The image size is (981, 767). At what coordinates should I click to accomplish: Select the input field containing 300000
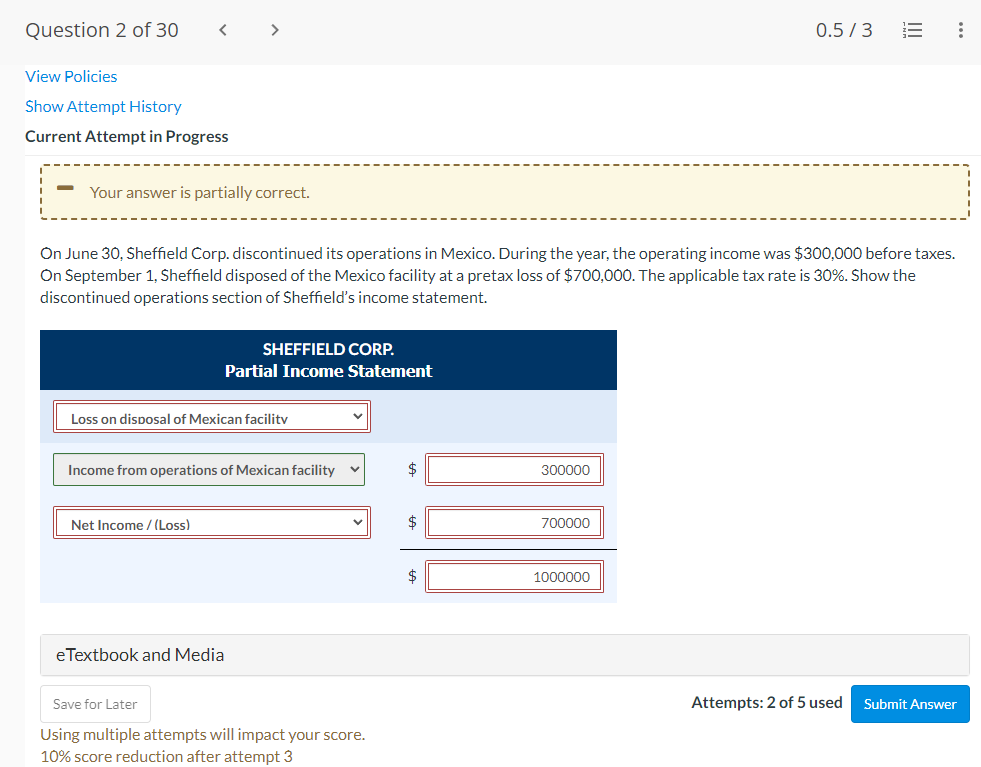pos(514,469)
